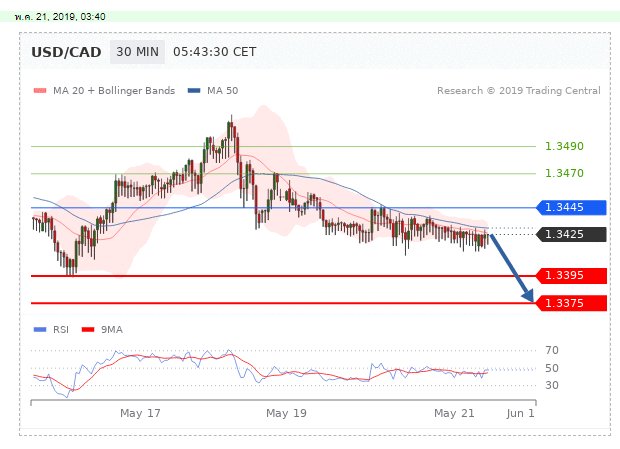The width and height of the screenshot is (620, 449).
Task: Click the May 17 date axis label
Action: [x=140, y=413]
